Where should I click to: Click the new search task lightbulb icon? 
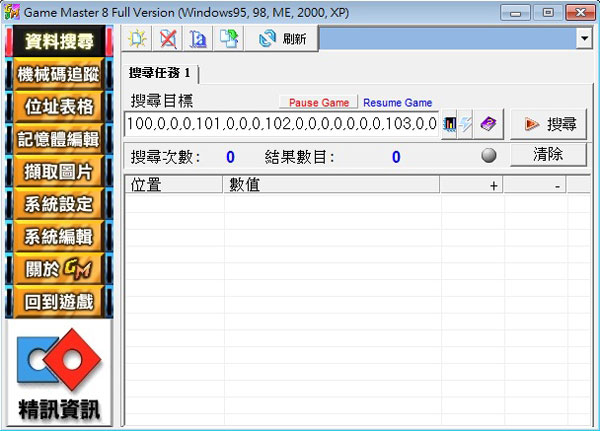pyautogui.click(x=137, y=38)
